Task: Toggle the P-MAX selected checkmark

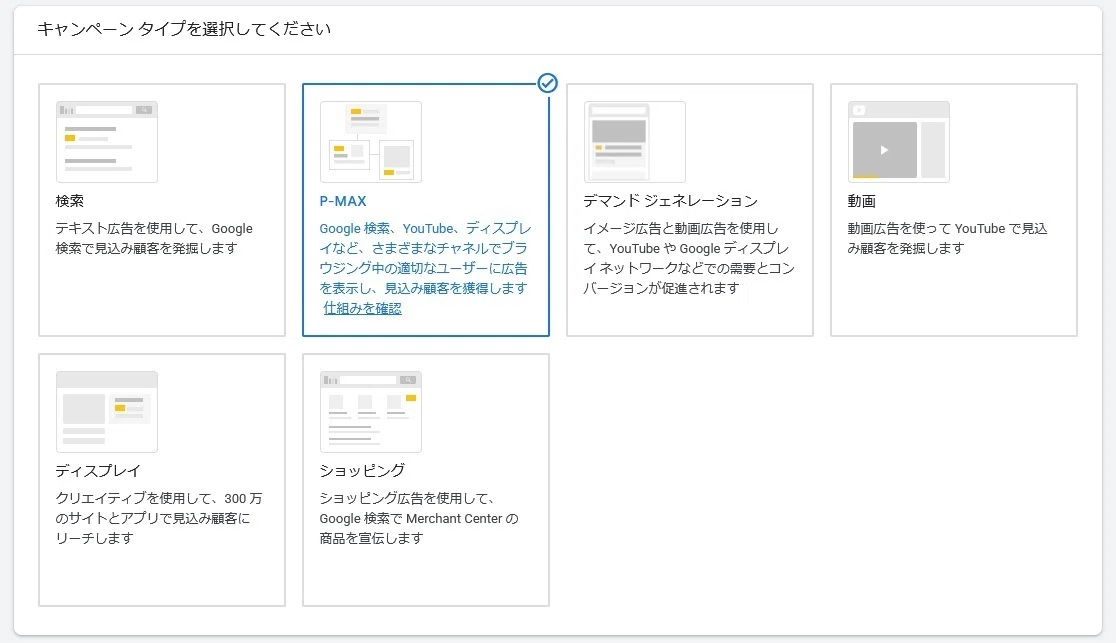Action: (547, 83)
